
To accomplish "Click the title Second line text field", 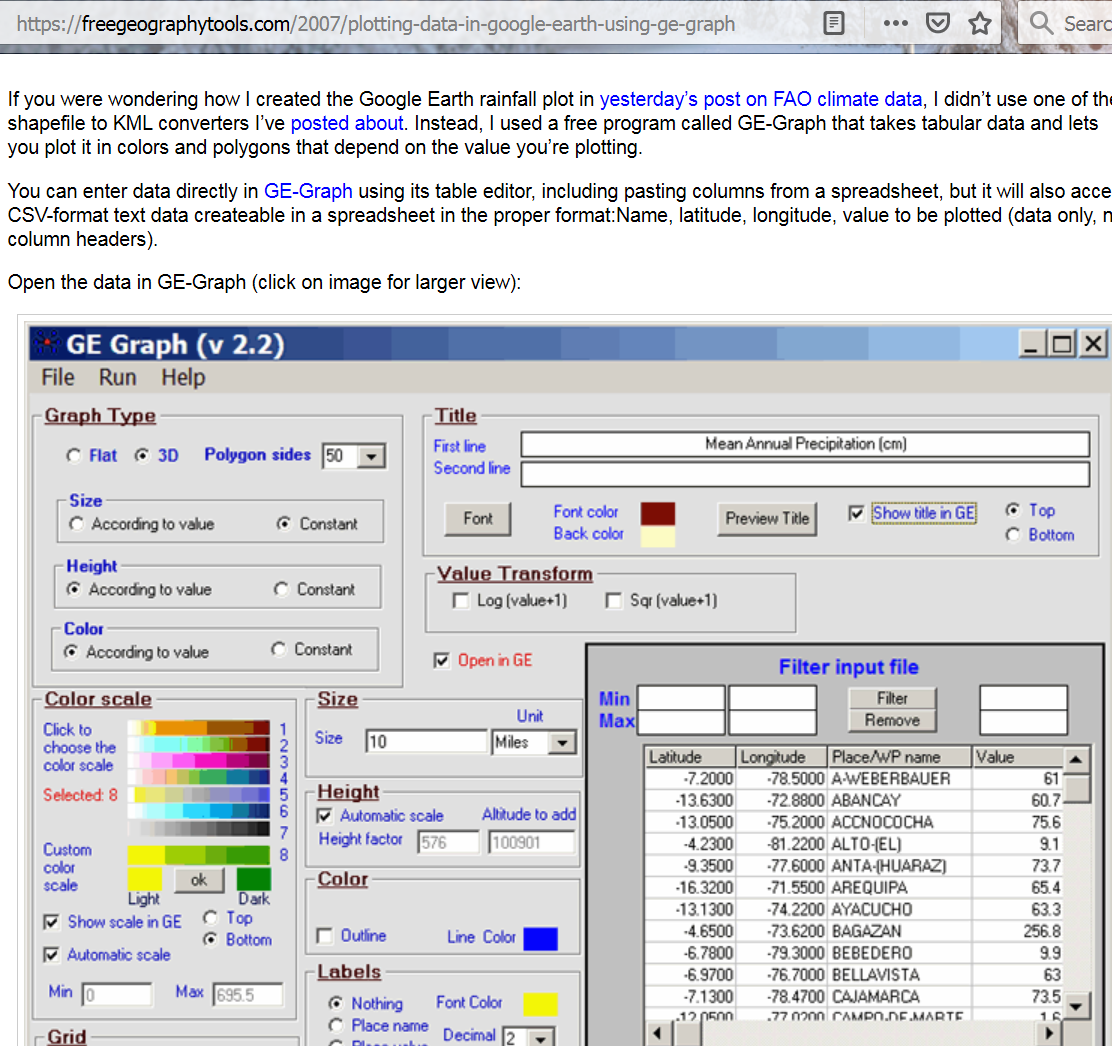I will (x=805, y=474).
